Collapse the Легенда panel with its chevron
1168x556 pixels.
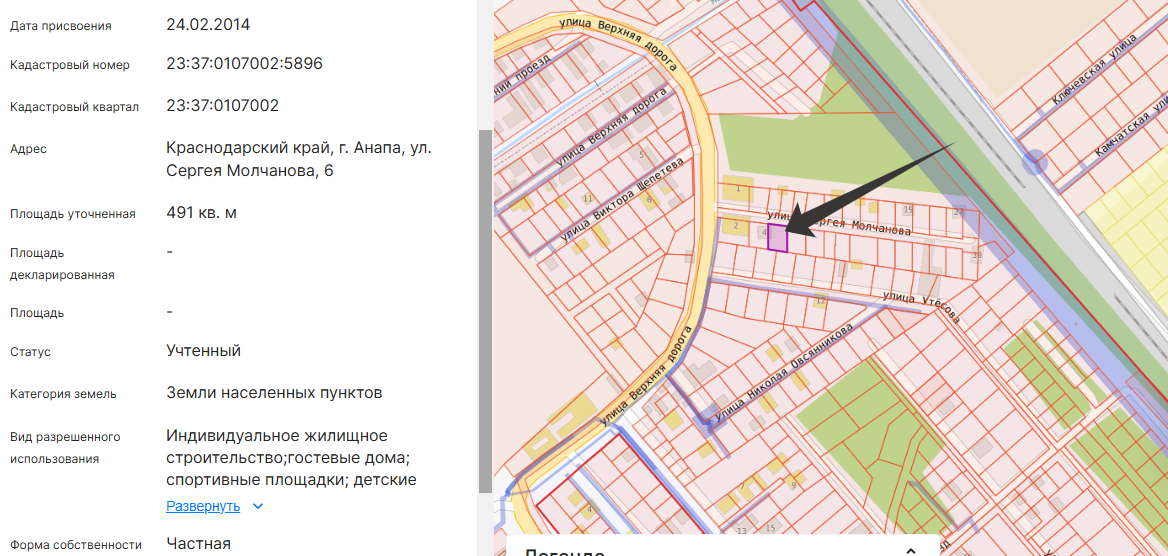tap(910, 550)
